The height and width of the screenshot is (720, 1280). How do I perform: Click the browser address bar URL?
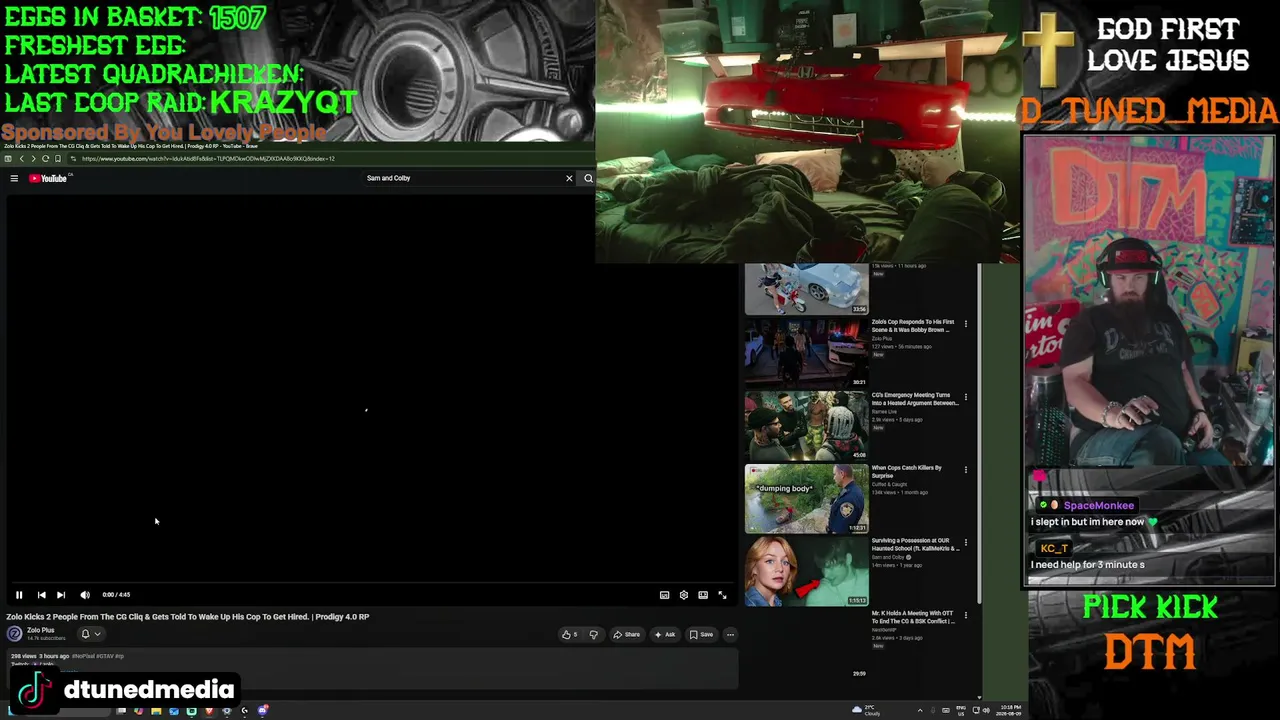click(x=208, y=159)
